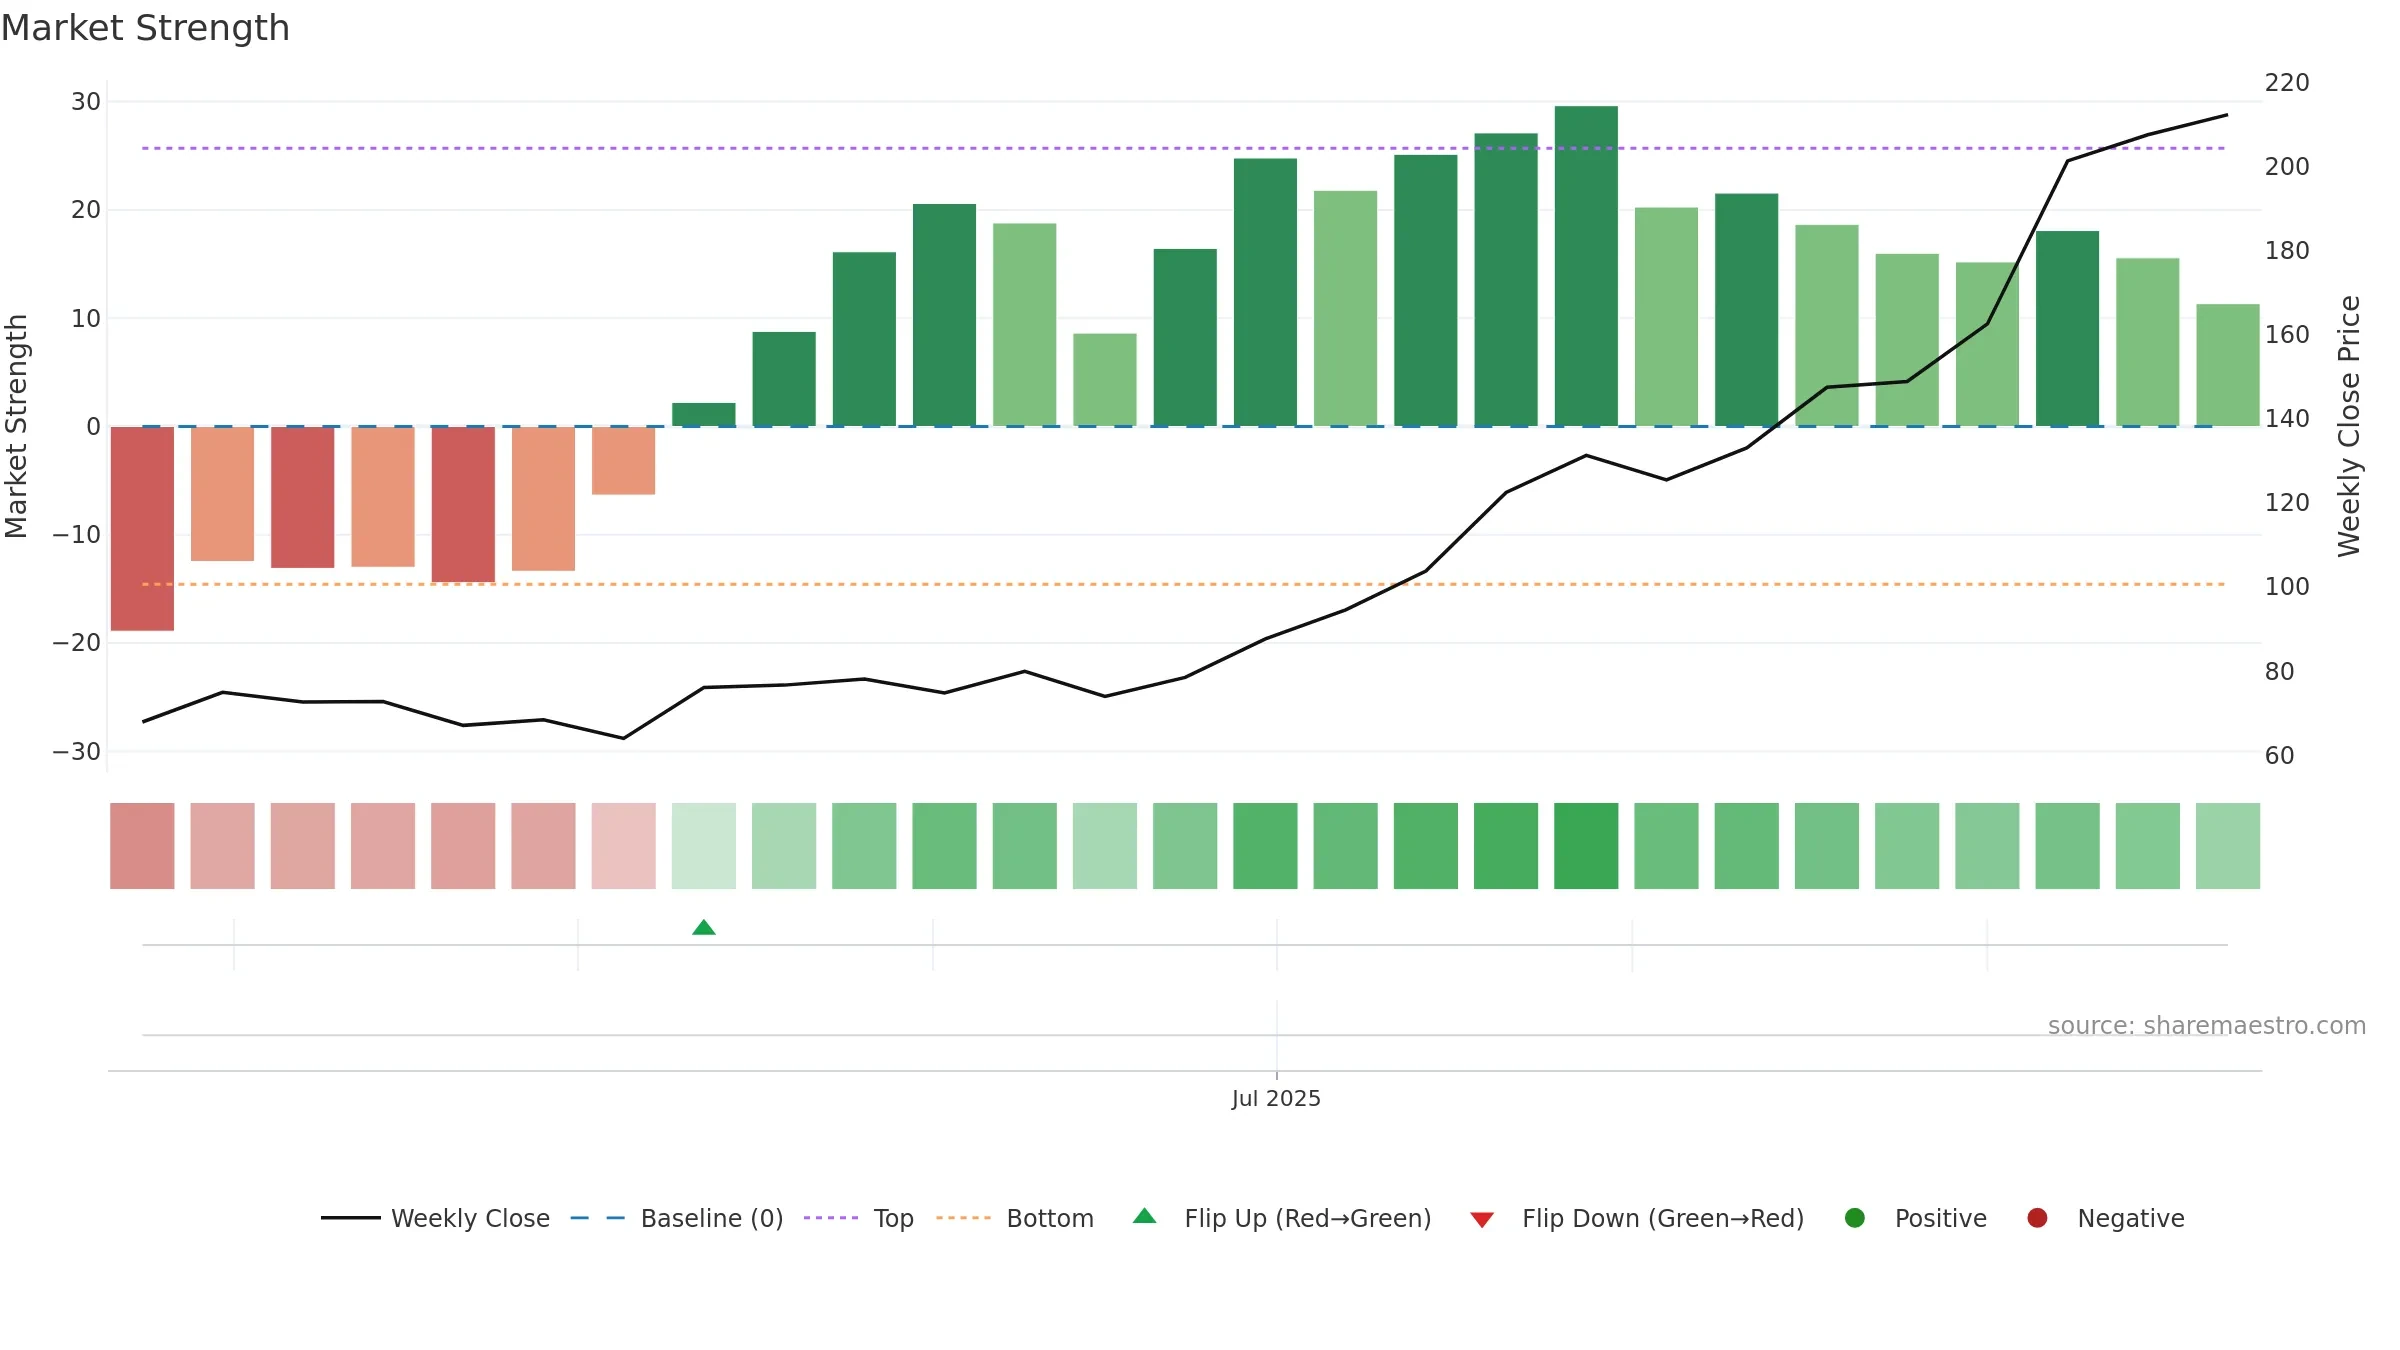
Task: Click the leftmost red heat strip cell
Action: (x=142, y=846)
